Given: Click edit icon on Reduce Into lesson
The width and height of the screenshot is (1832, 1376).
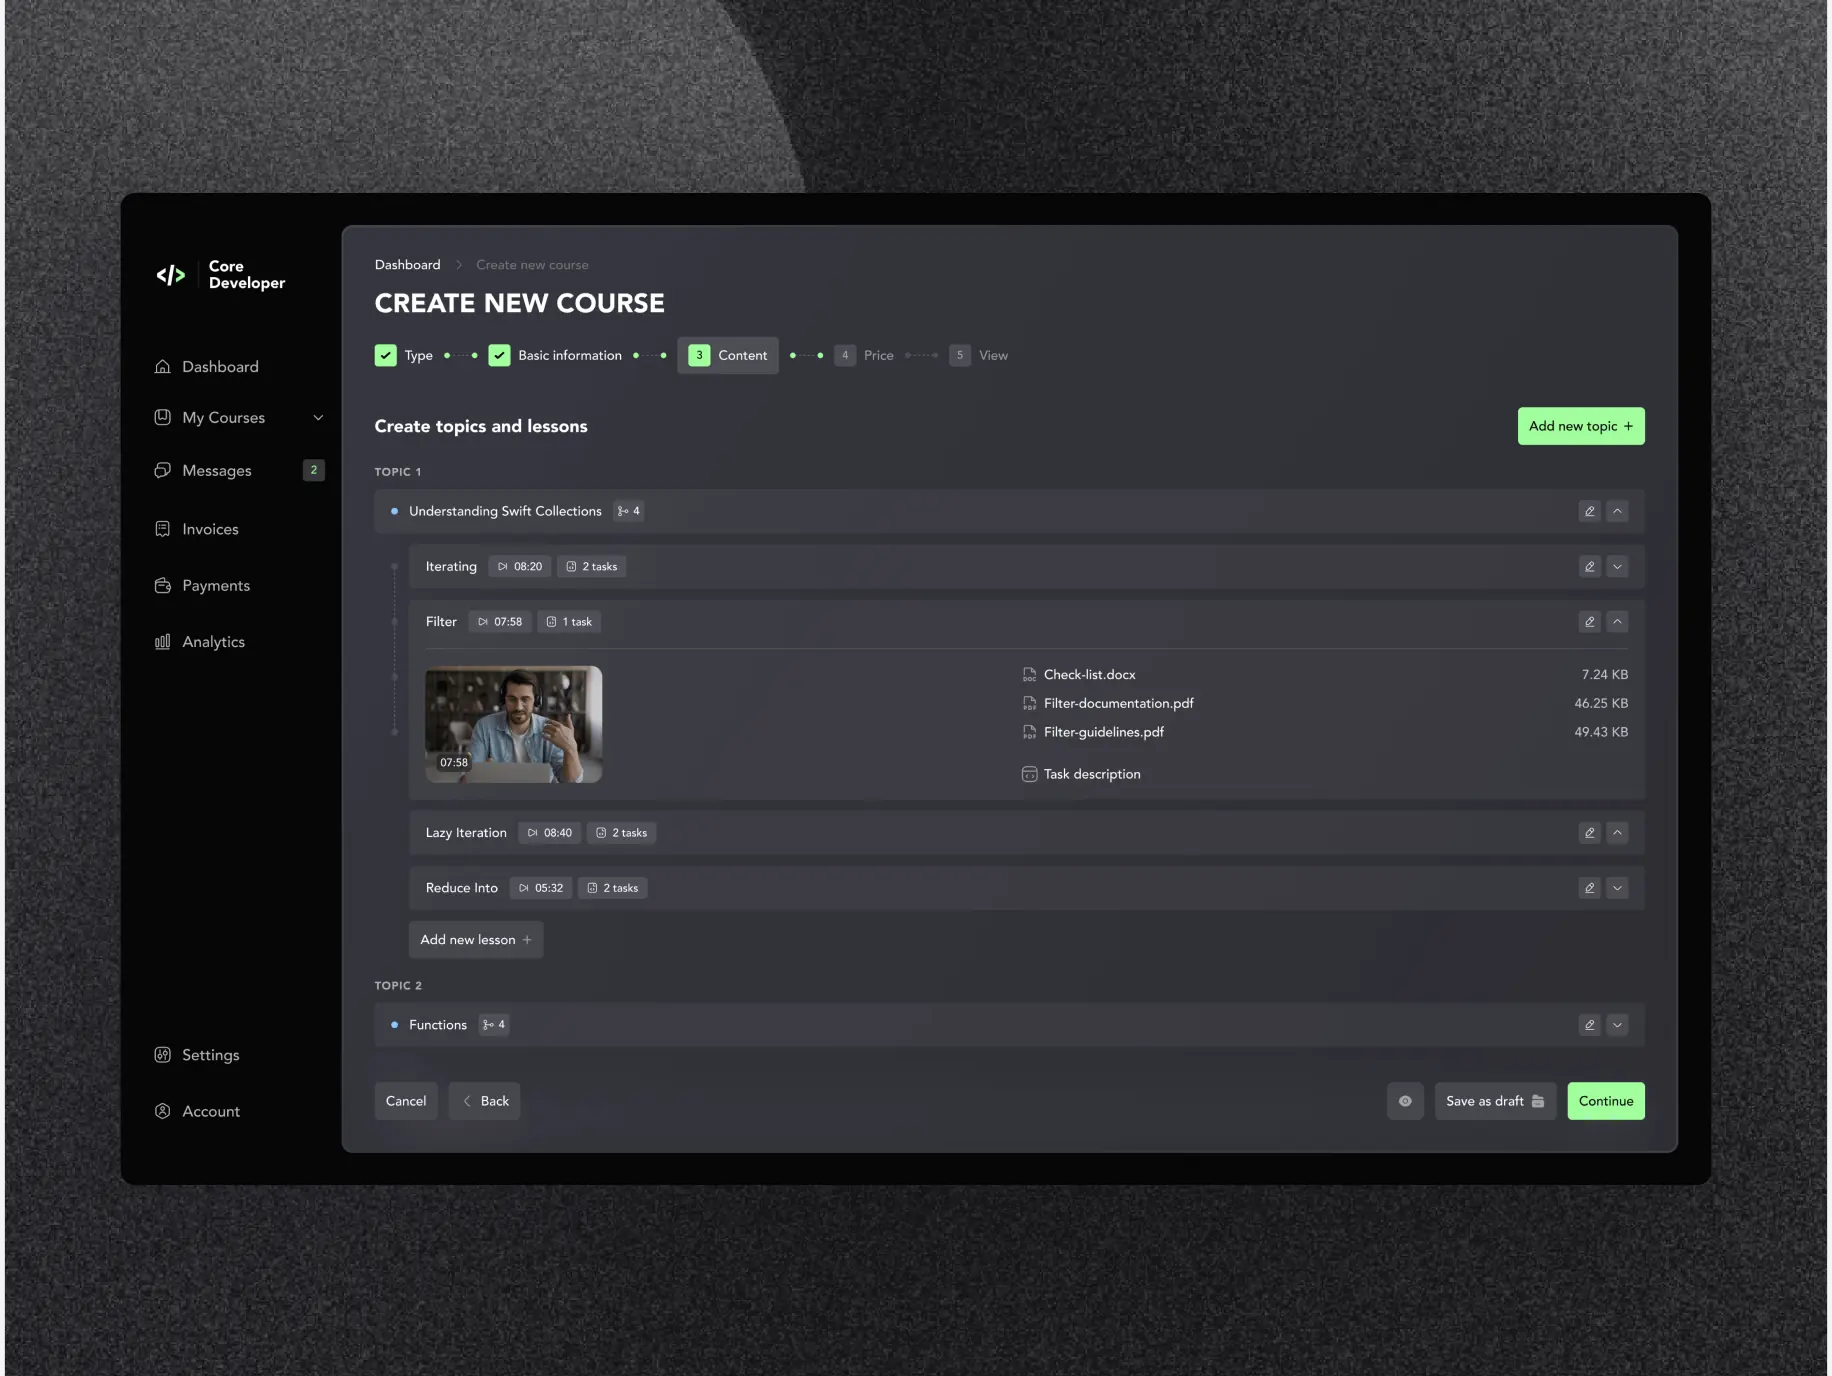Looking at the screenshot, I should point(1589,888).
